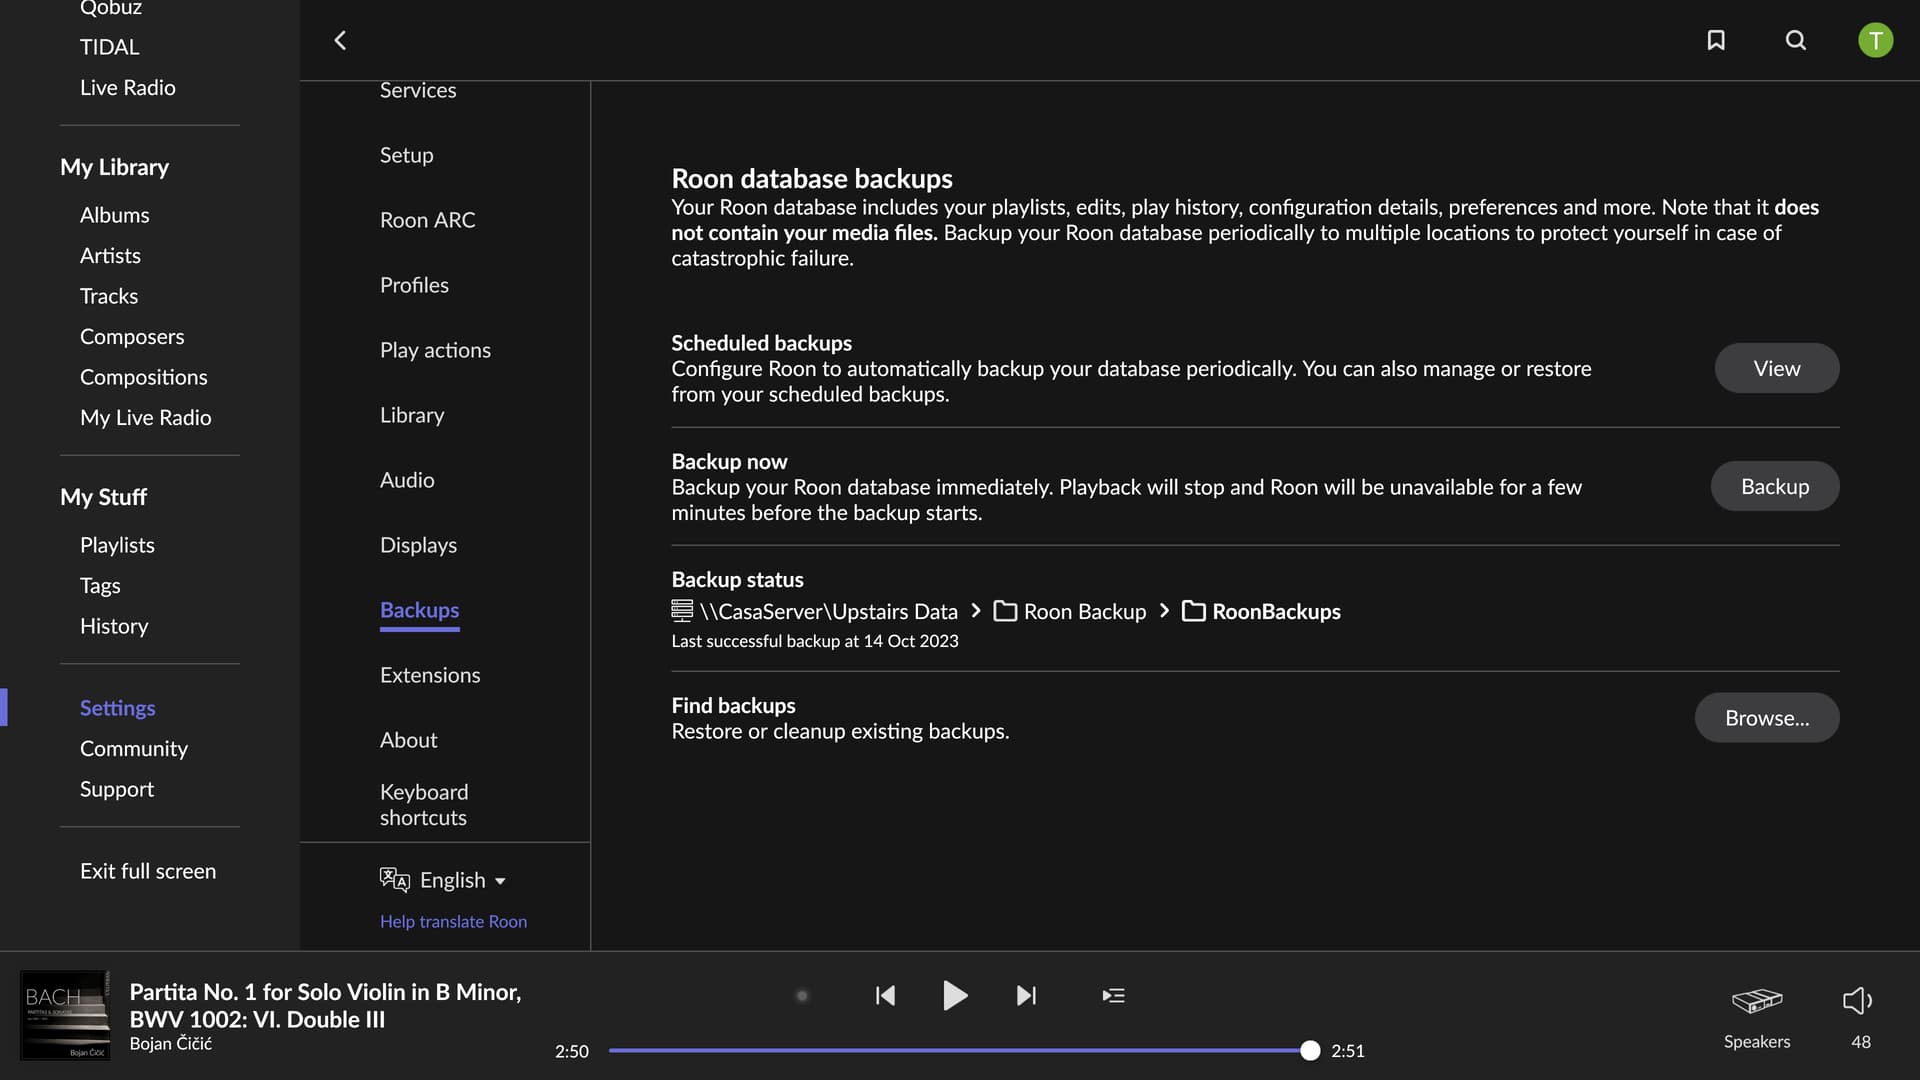Skip to next track
This screenshot has width=1920, height=1080.
pos(1026,995)
